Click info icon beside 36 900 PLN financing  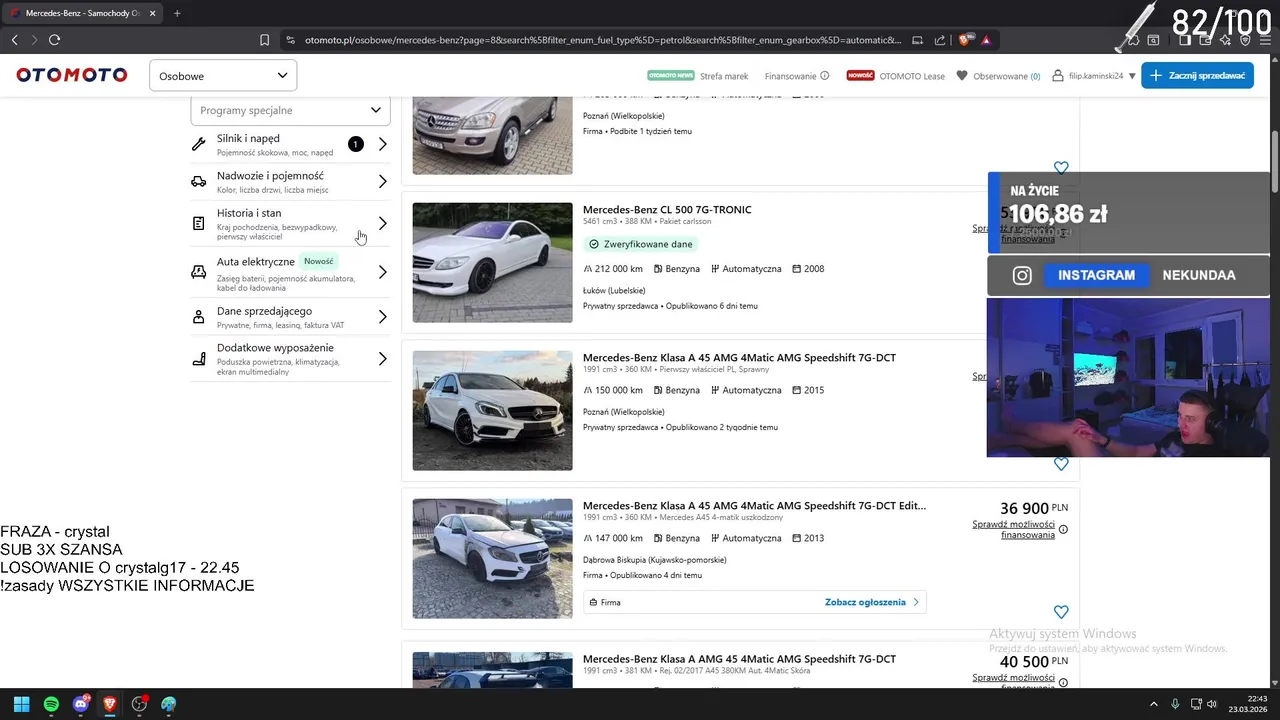(1063, 529)
